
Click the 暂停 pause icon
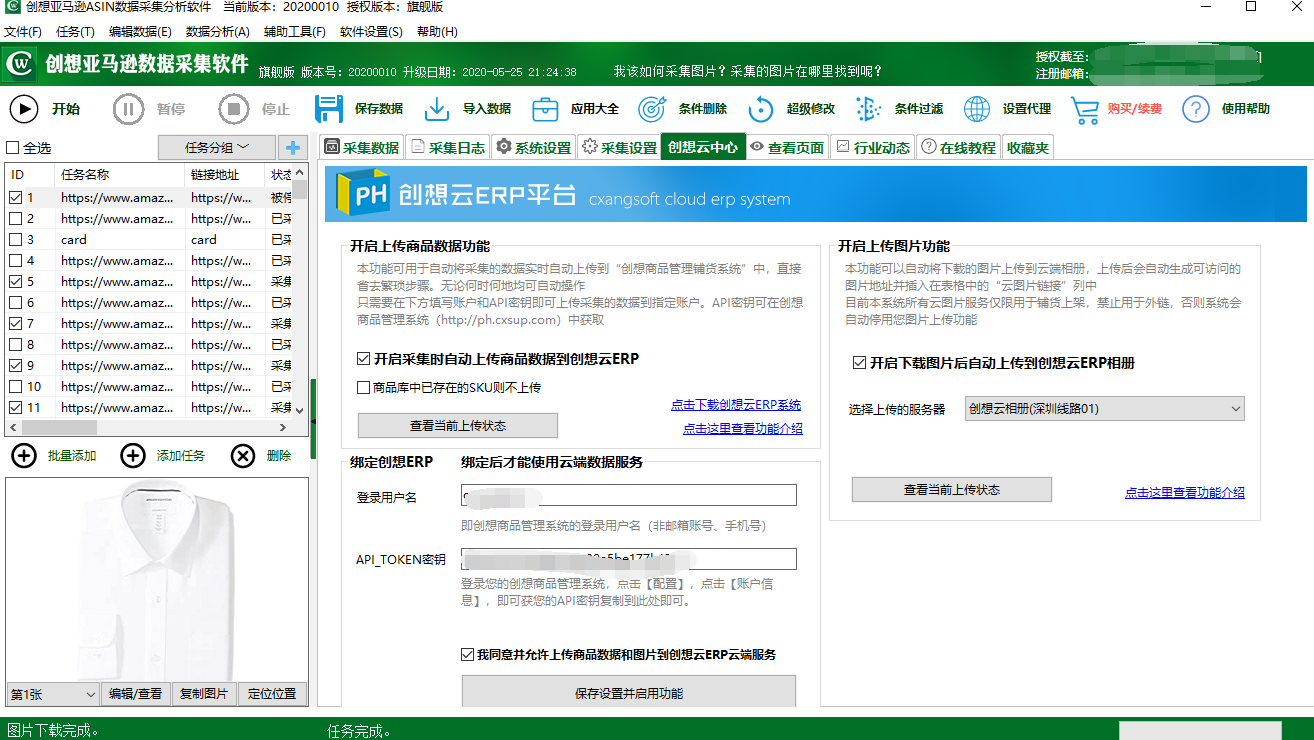[128, 109]
